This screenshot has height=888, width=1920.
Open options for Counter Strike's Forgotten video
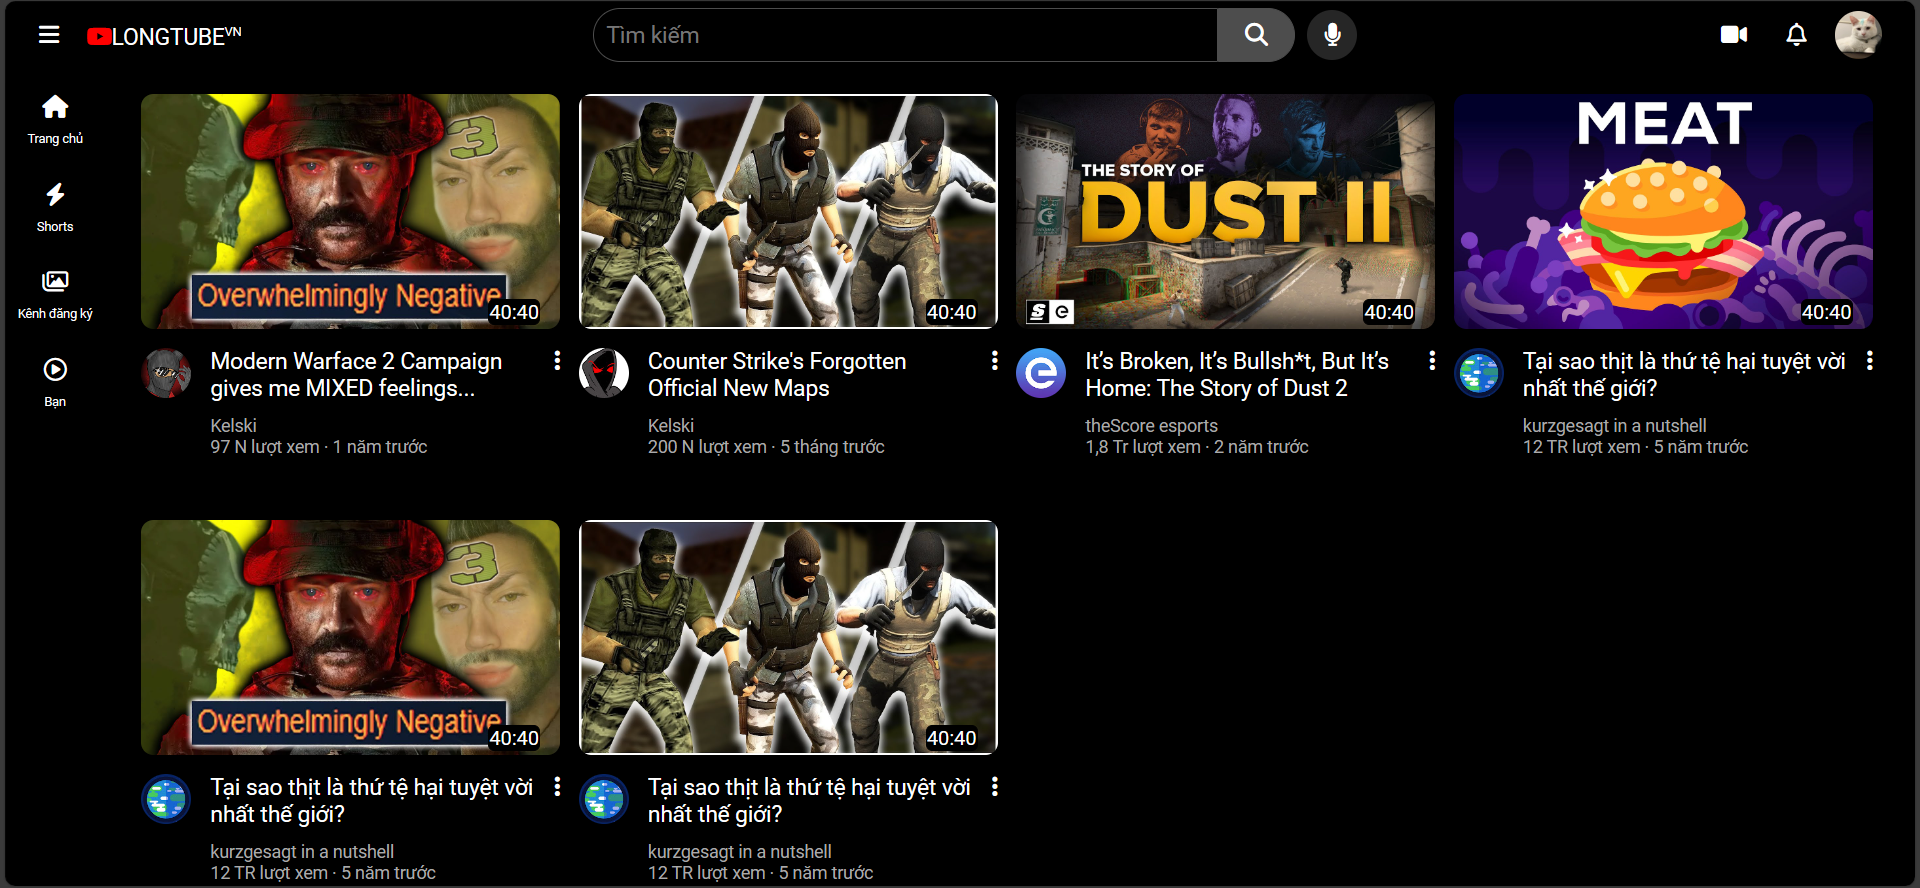[994, 361]
